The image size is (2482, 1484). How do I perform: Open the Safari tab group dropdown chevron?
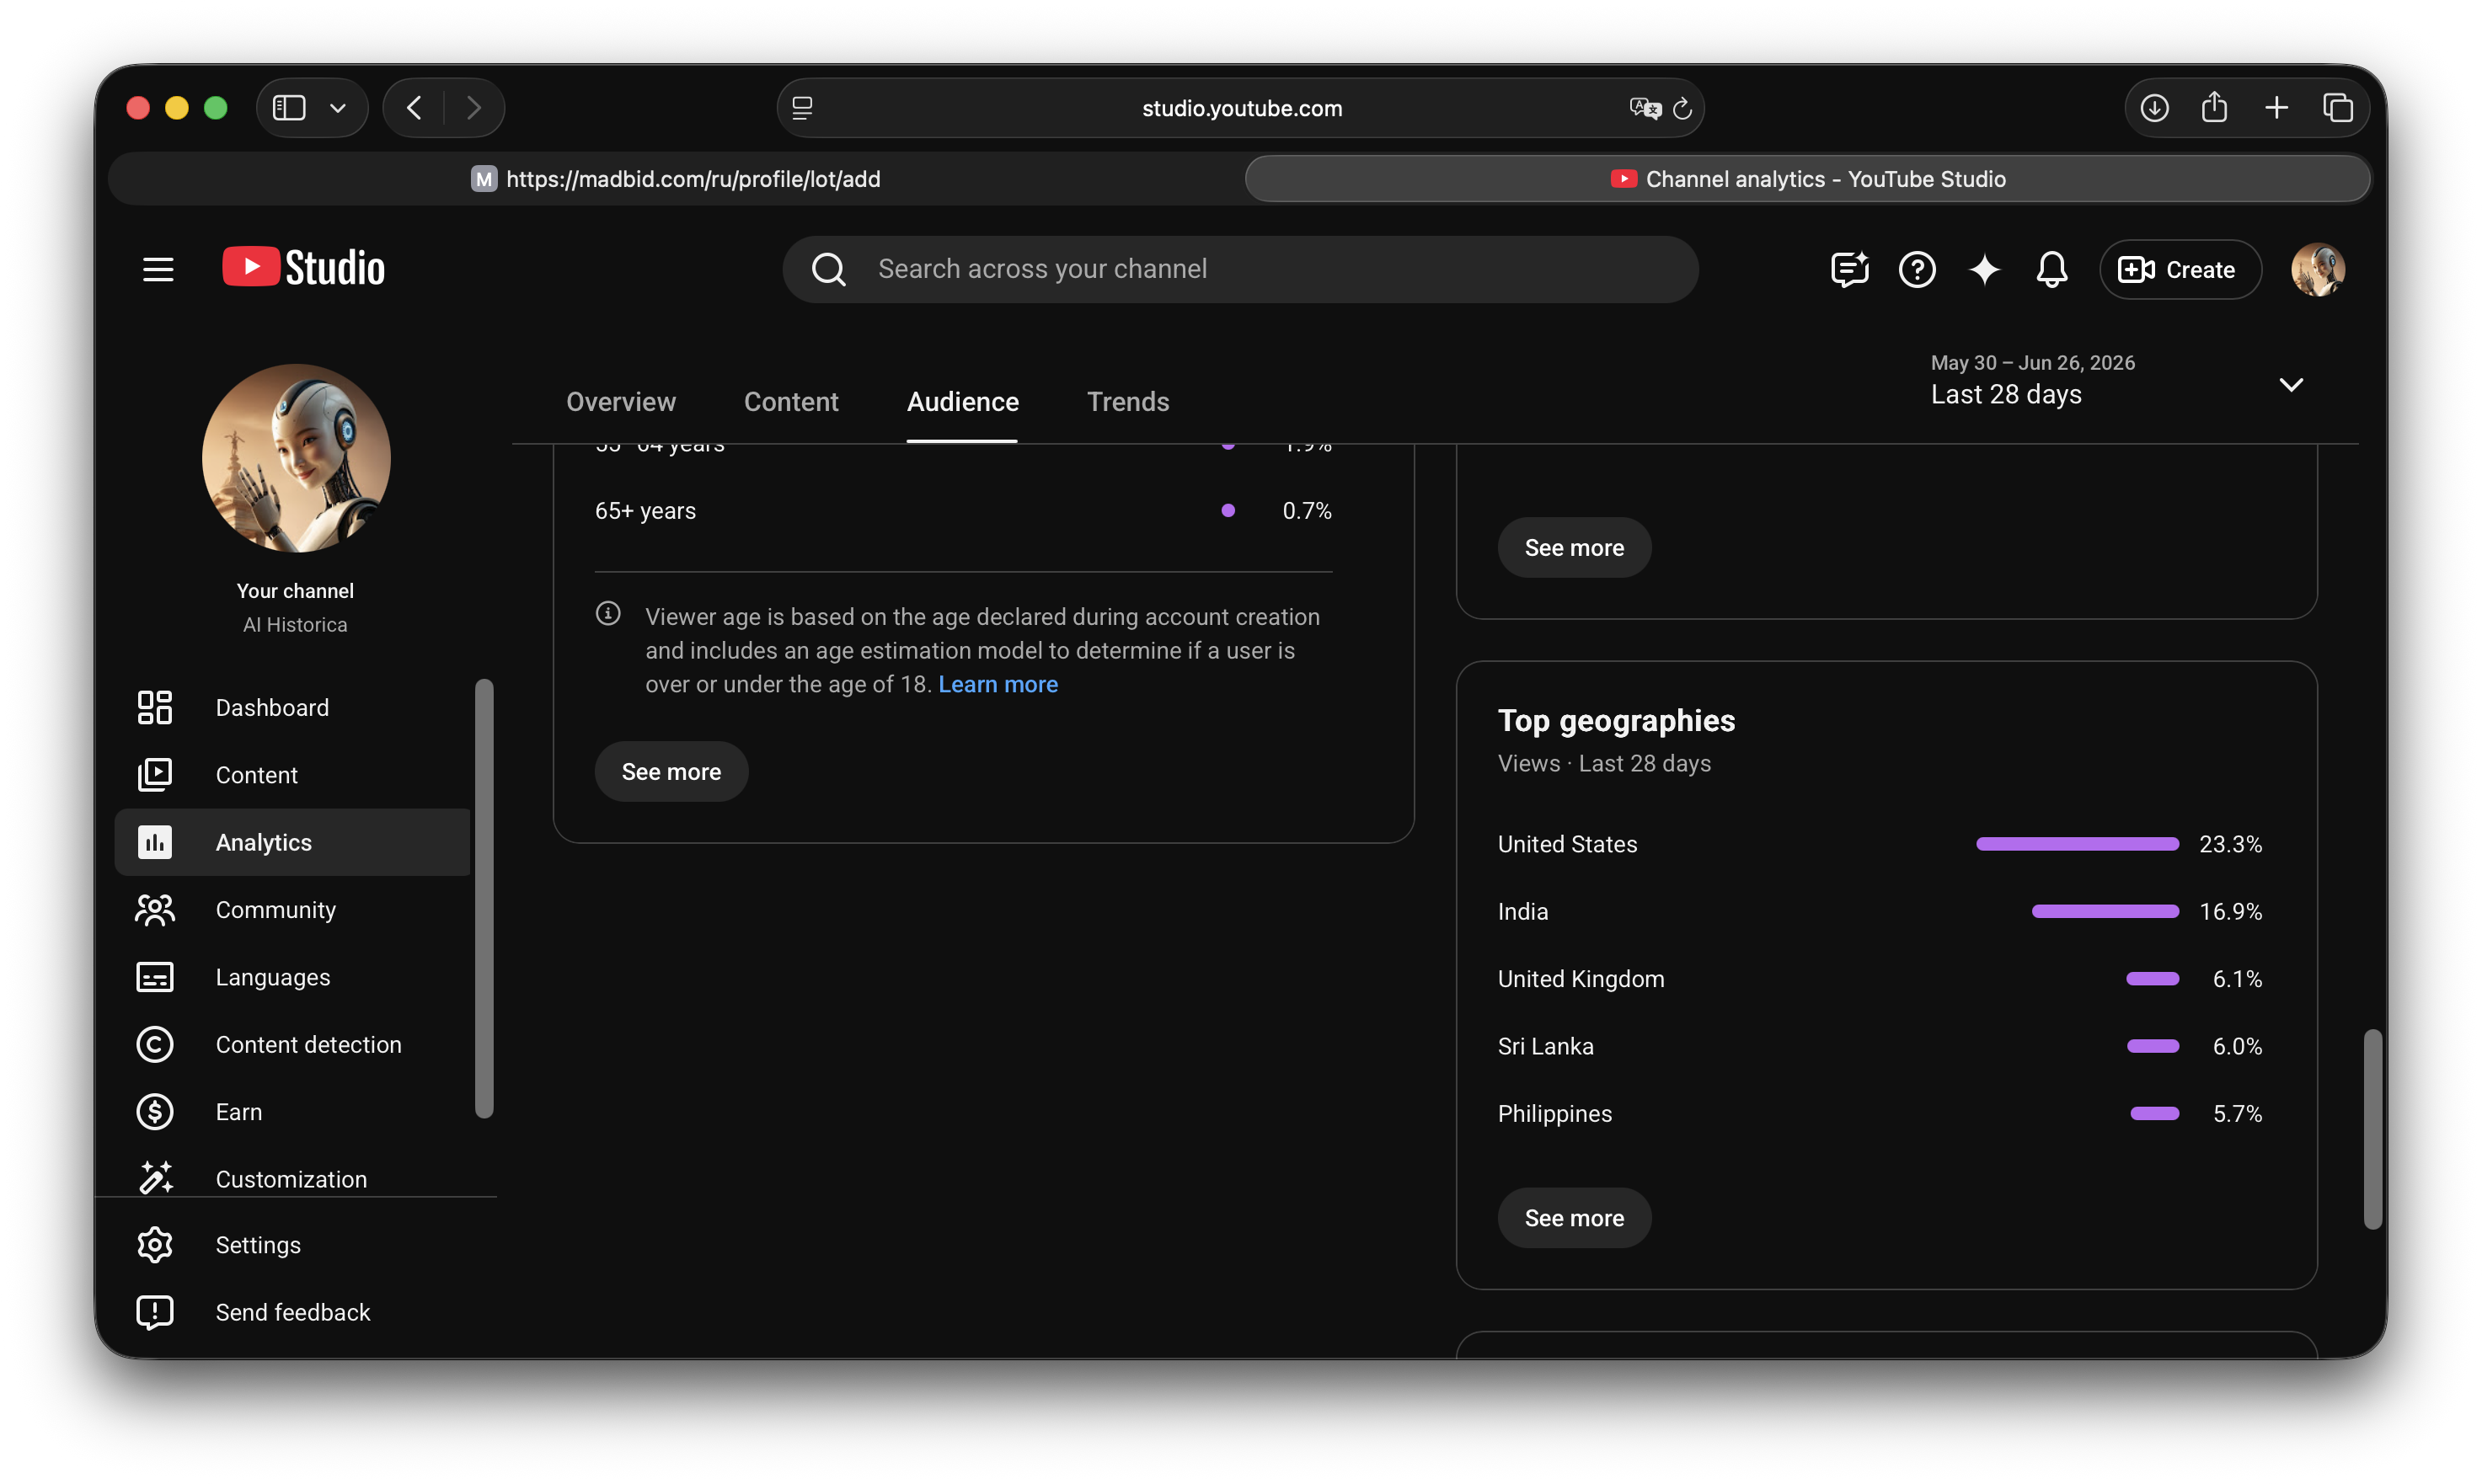pyautogui.click(x=338, y=107)
